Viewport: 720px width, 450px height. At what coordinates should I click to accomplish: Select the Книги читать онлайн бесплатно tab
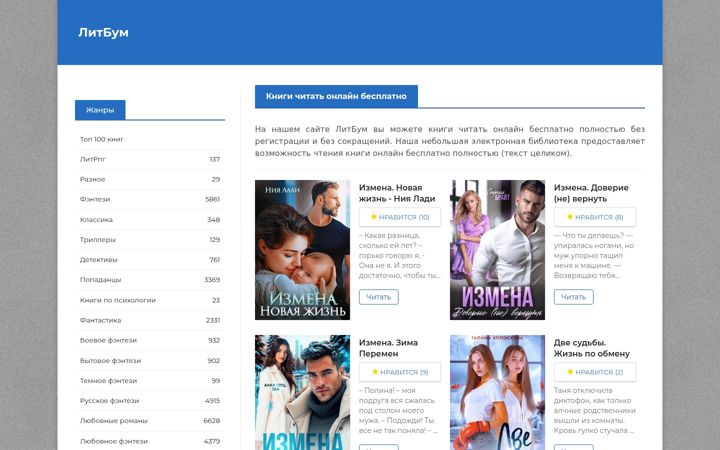point(336,96)
